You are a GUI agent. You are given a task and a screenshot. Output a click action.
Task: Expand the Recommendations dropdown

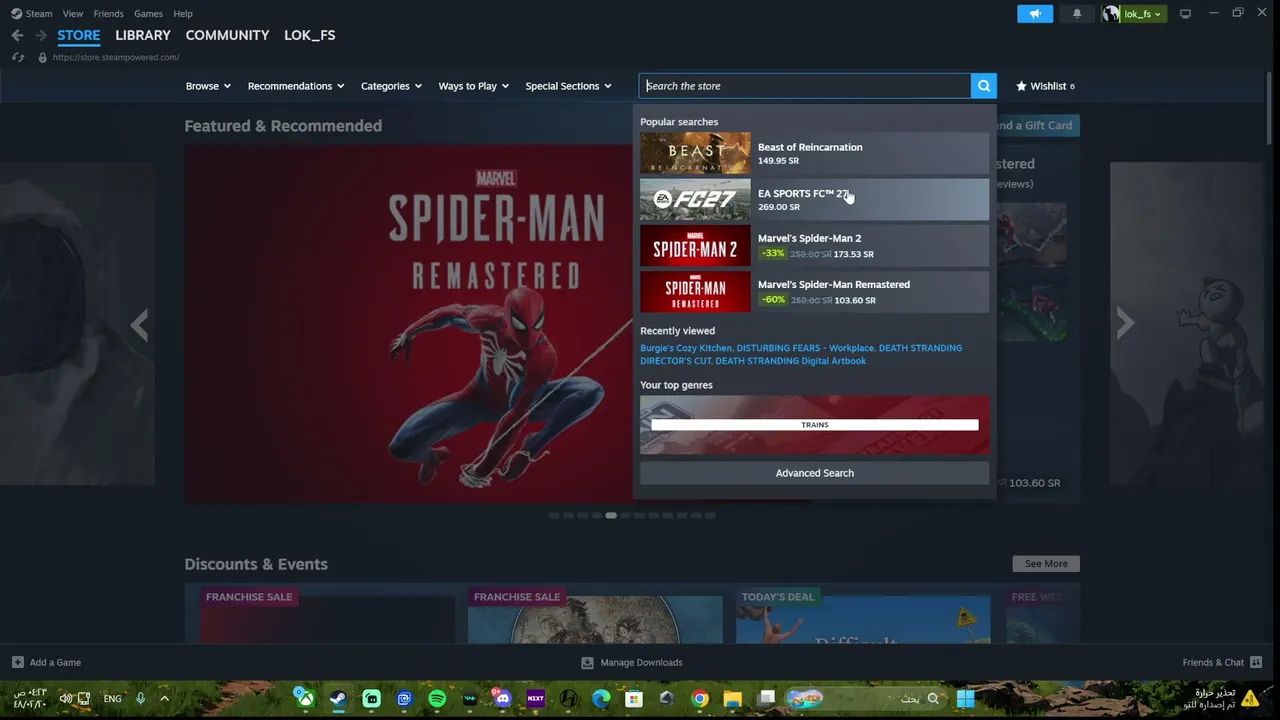tap(296, 86)
